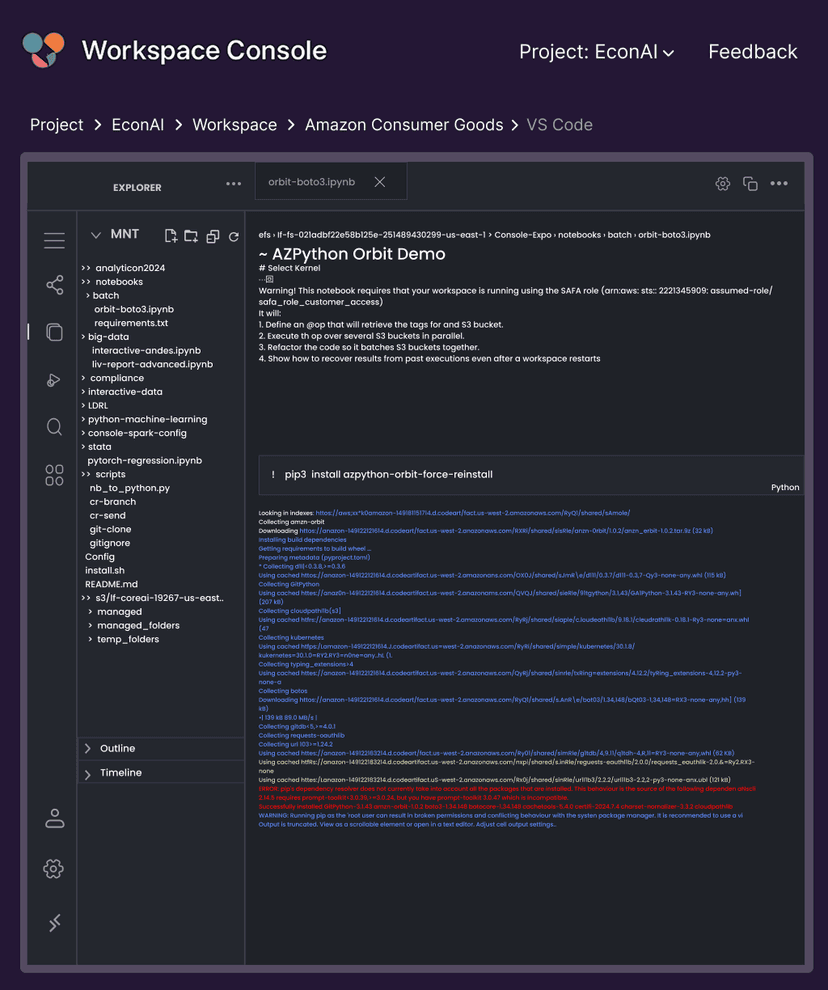Open the remote connection icon at sidebar bottom
Viewport: 828px width, 990px height.
(x=54, y=922)
